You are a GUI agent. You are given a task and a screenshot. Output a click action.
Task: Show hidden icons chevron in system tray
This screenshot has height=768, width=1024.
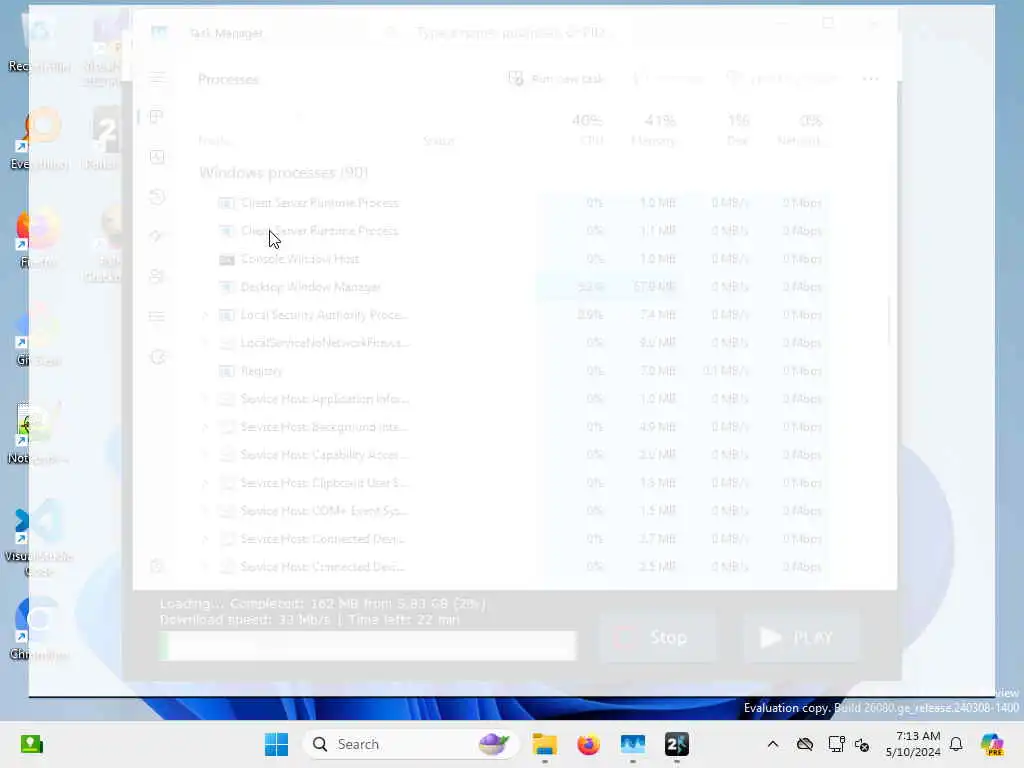[773, 744]
